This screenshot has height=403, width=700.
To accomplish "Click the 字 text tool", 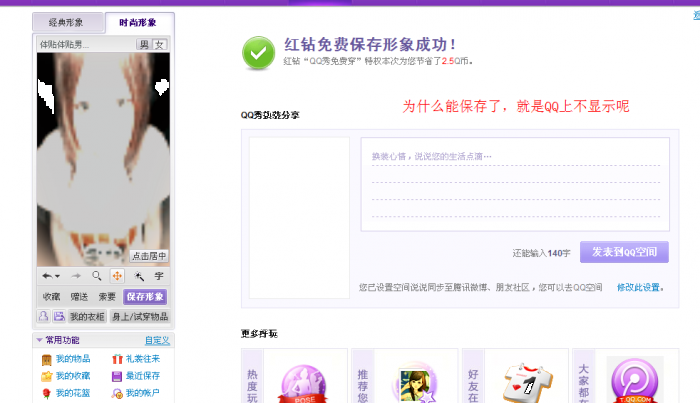I will point(159,276).
